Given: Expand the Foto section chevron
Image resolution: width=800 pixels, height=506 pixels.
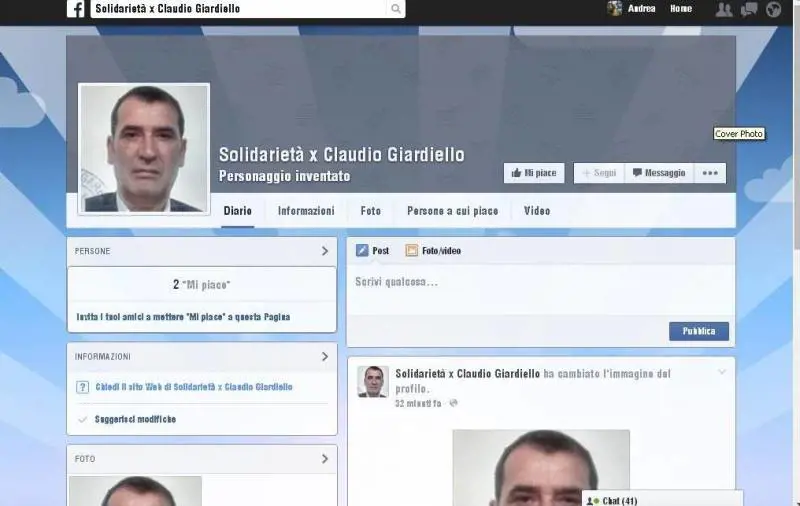Looking at the screenshot, I should coord(325,459).
